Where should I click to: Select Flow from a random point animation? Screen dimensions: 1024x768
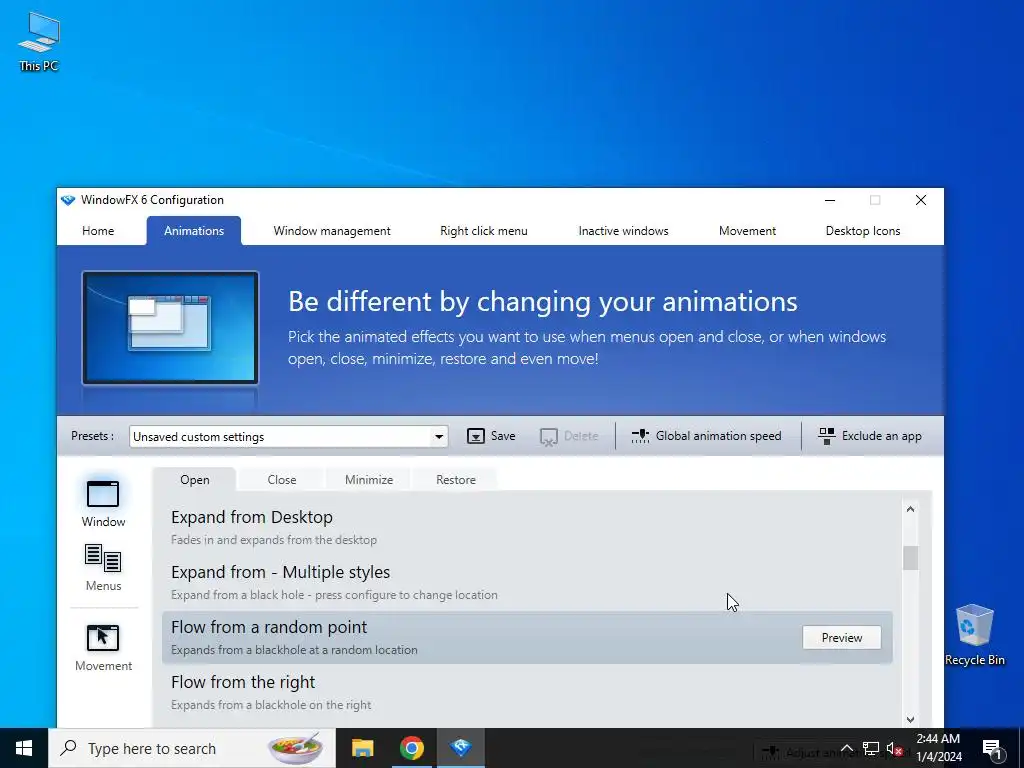point(527,637)
